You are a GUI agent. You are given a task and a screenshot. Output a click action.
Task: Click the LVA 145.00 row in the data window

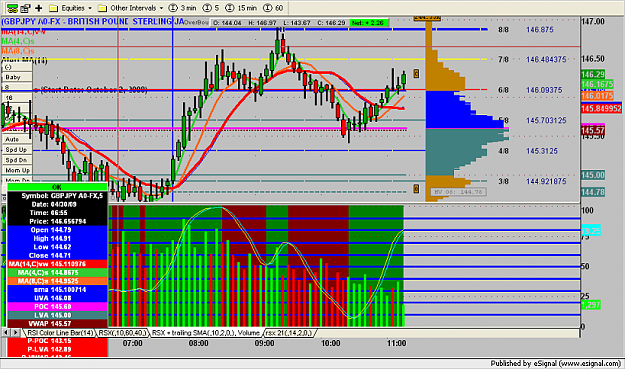pyautogui.click(x=57, y=315)
